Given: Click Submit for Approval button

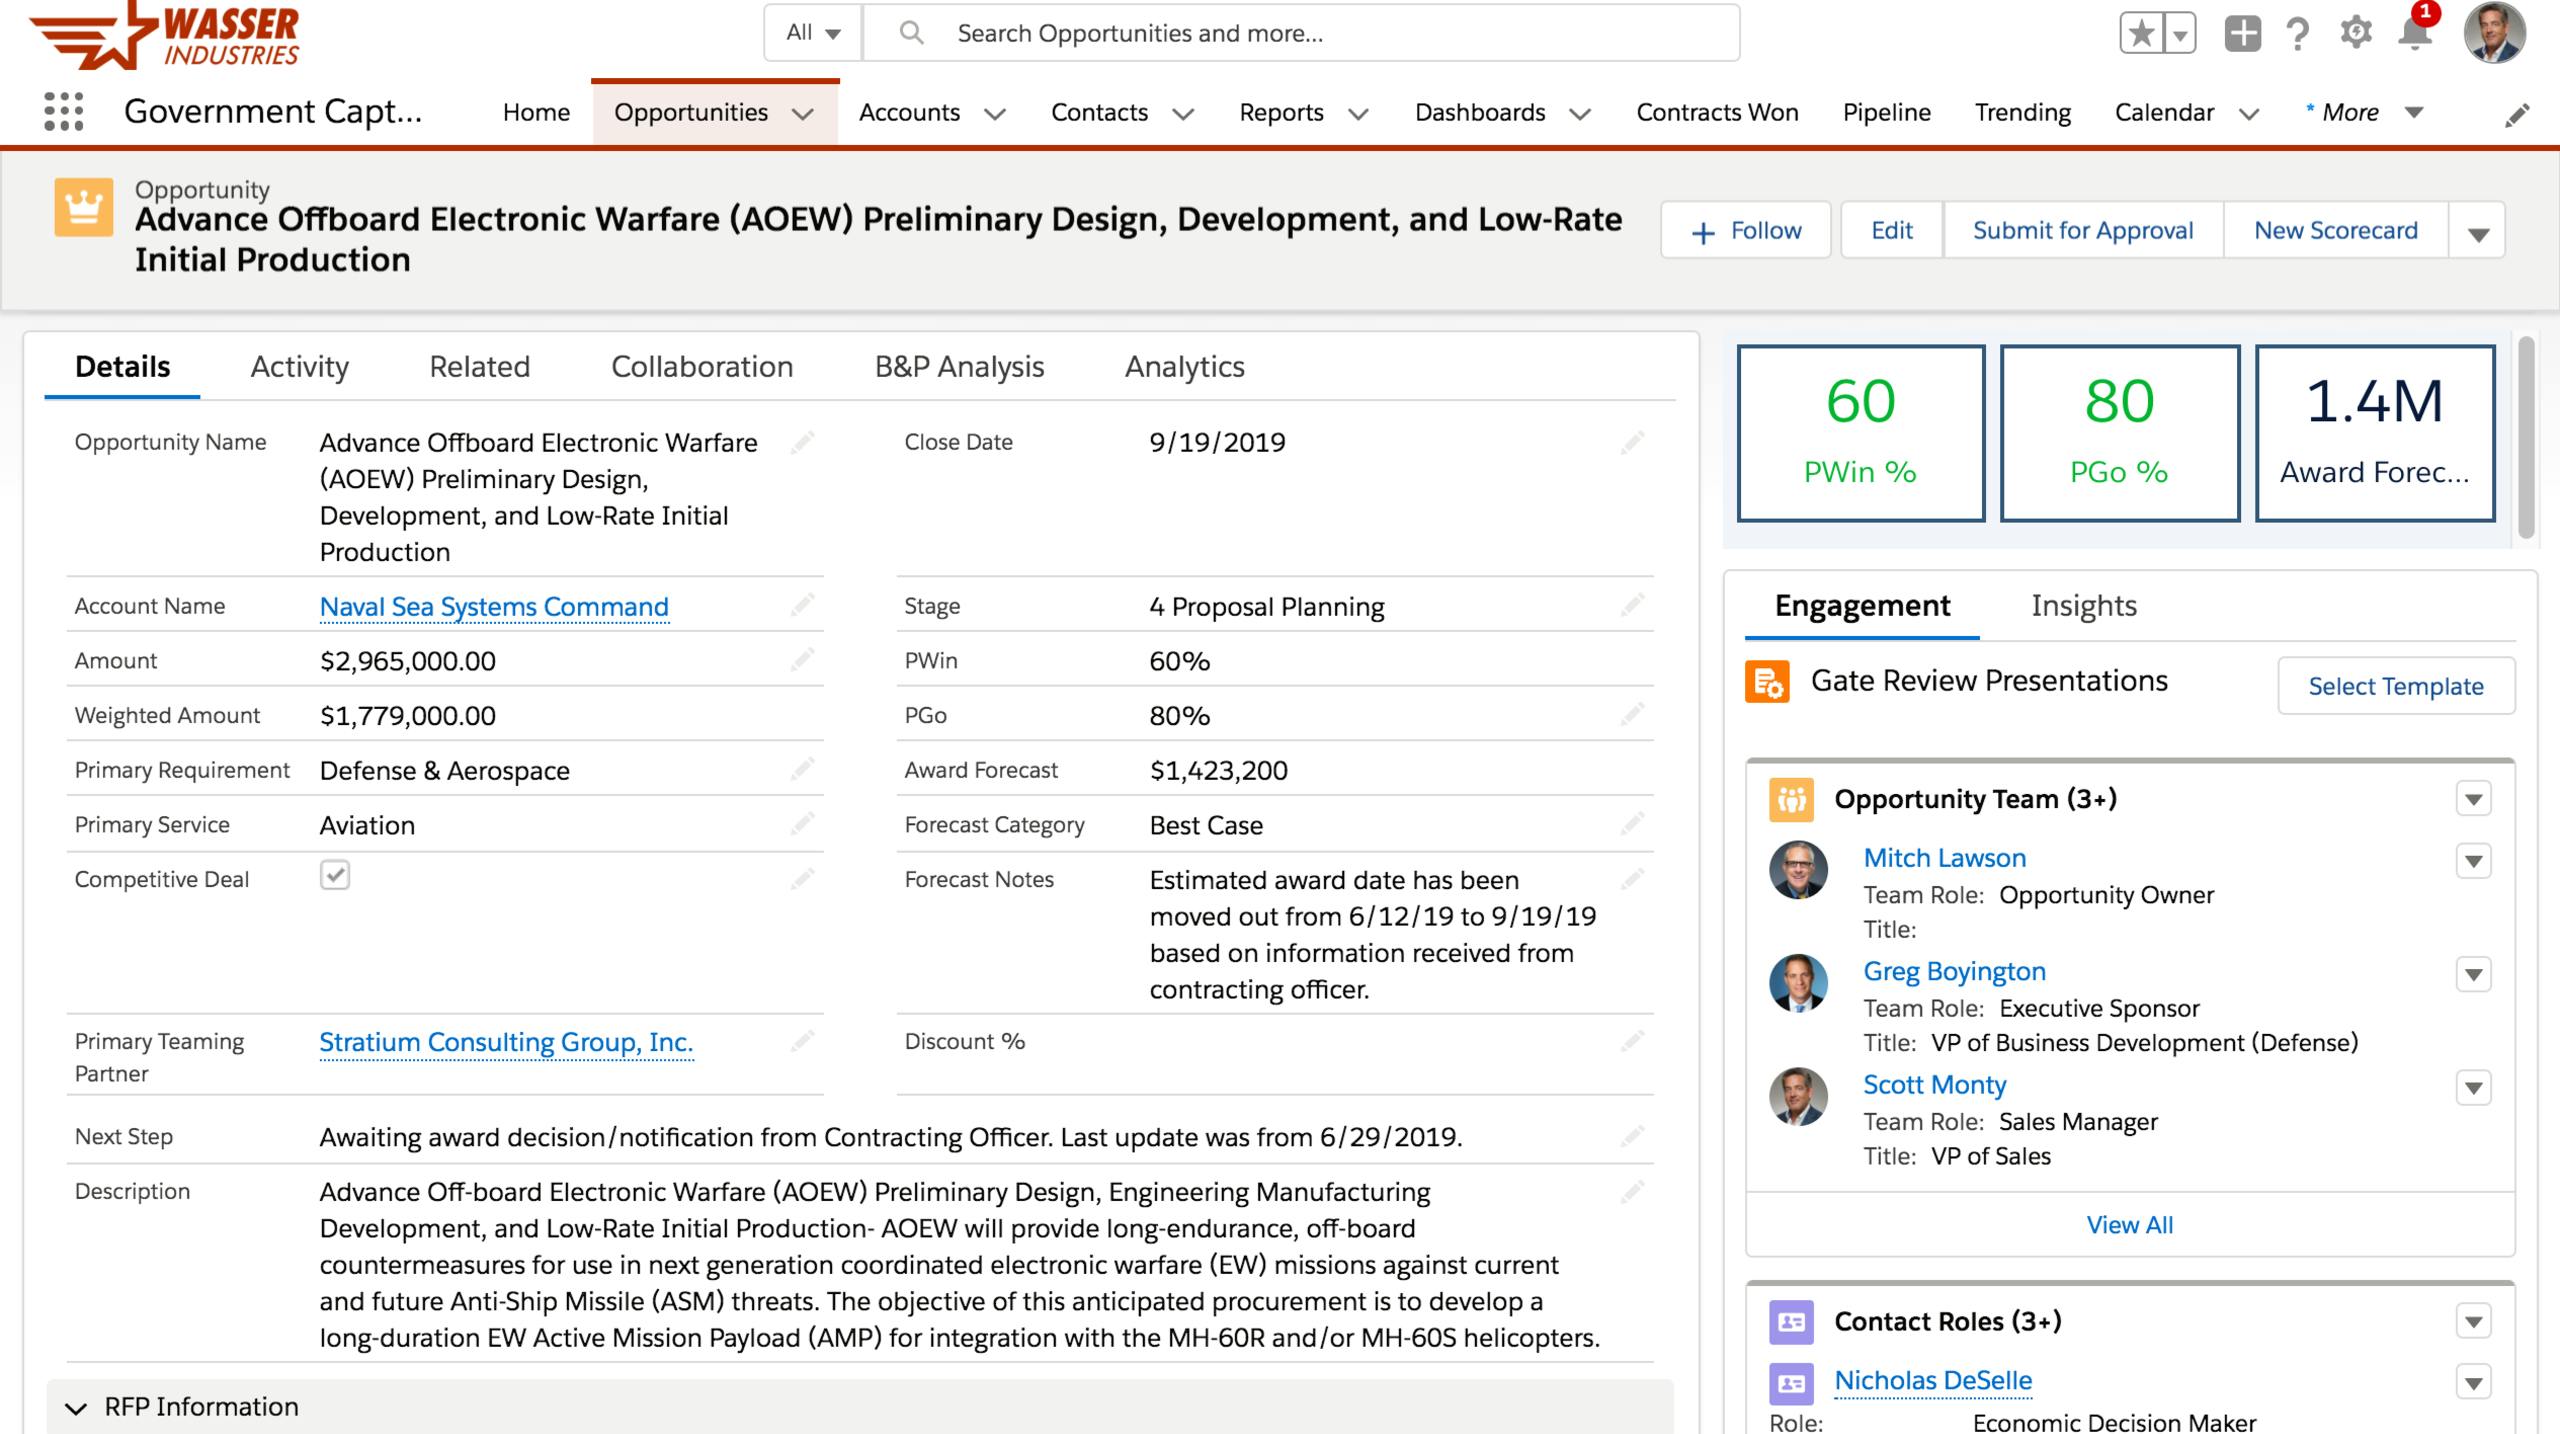Looking at the screenshot, I should coord(2083,231).
